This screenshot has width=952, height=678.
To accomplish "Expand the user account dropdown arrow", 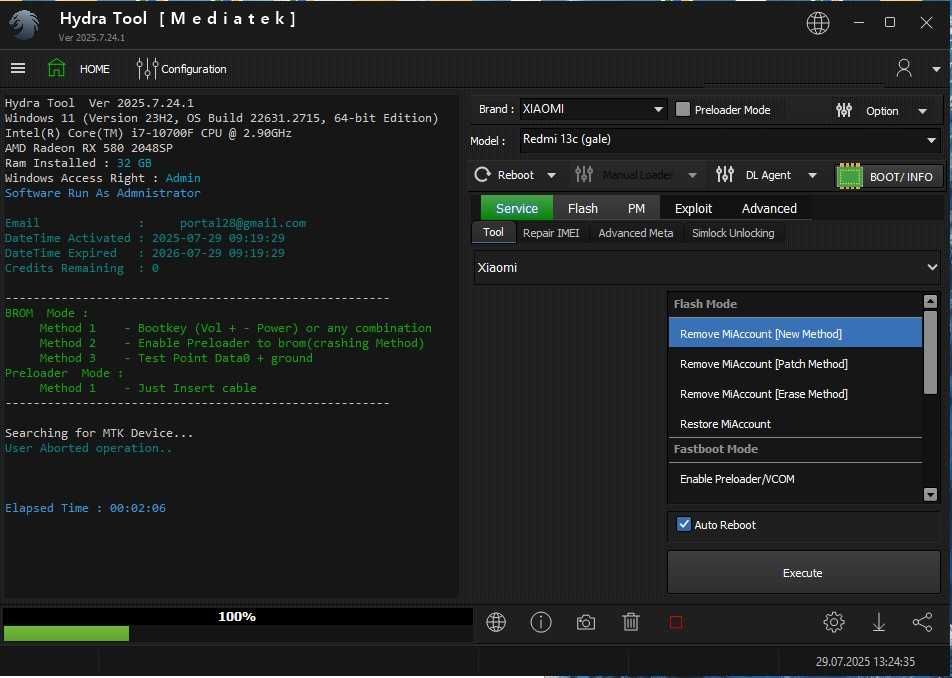I will pos(936,69).
